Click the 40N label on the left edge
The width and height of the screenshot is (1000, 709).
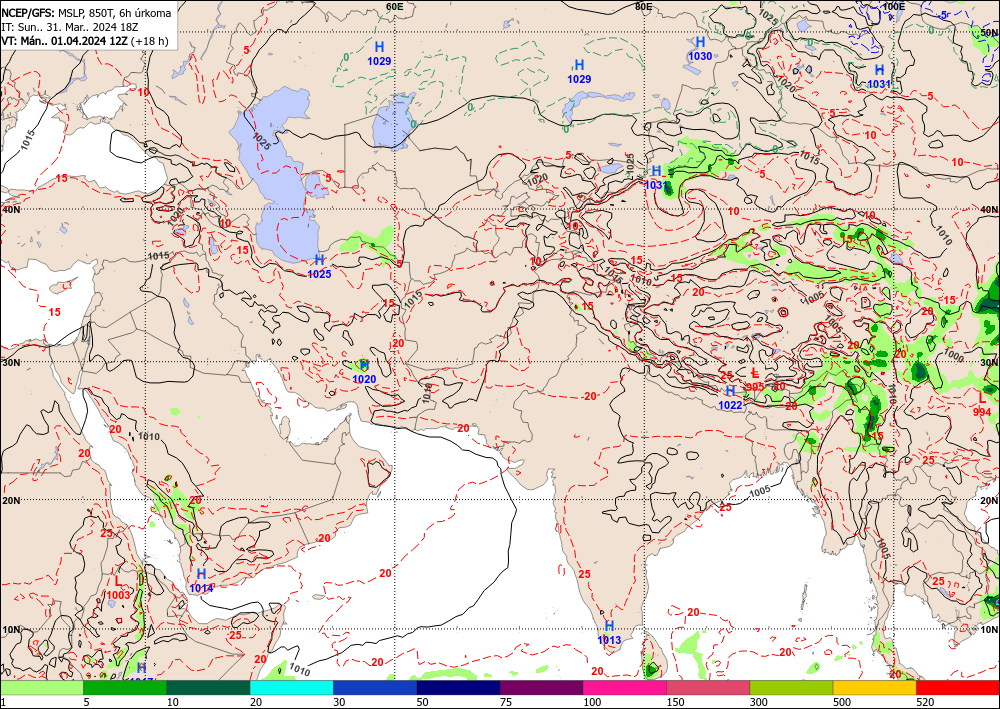pos(10,210)
